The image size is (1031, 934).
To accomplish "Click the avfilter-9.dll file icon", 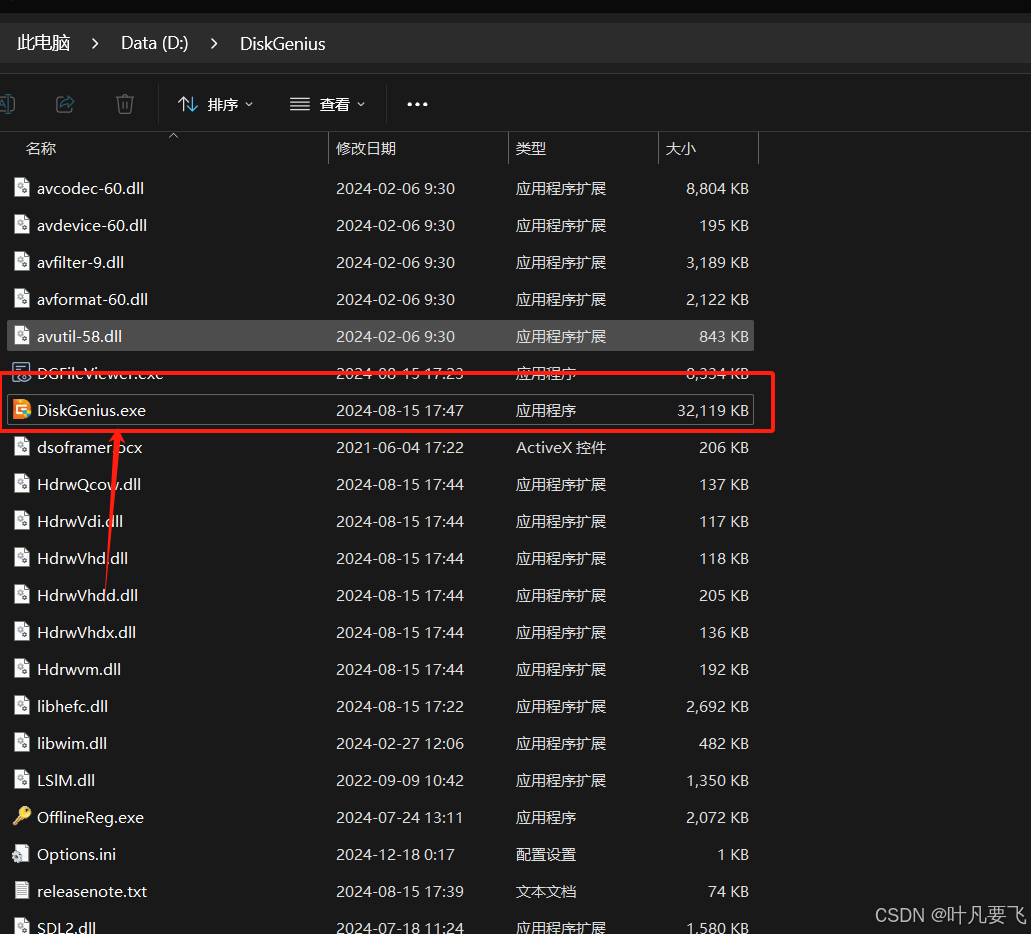I will pyautogui.click(x=22, y=261).
